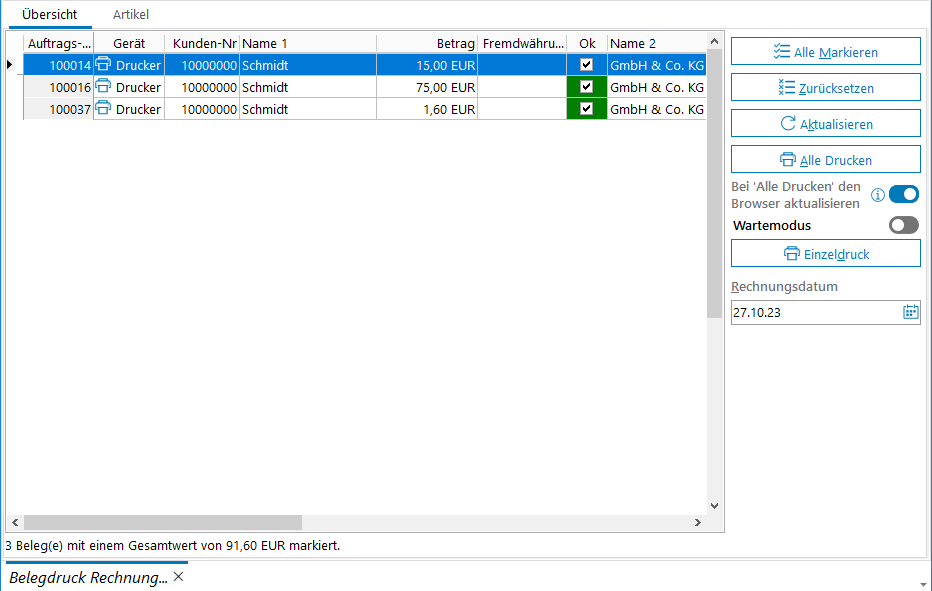Click printer icon in order 100016 row
The image size is (932, 591).
coord(103,87)
